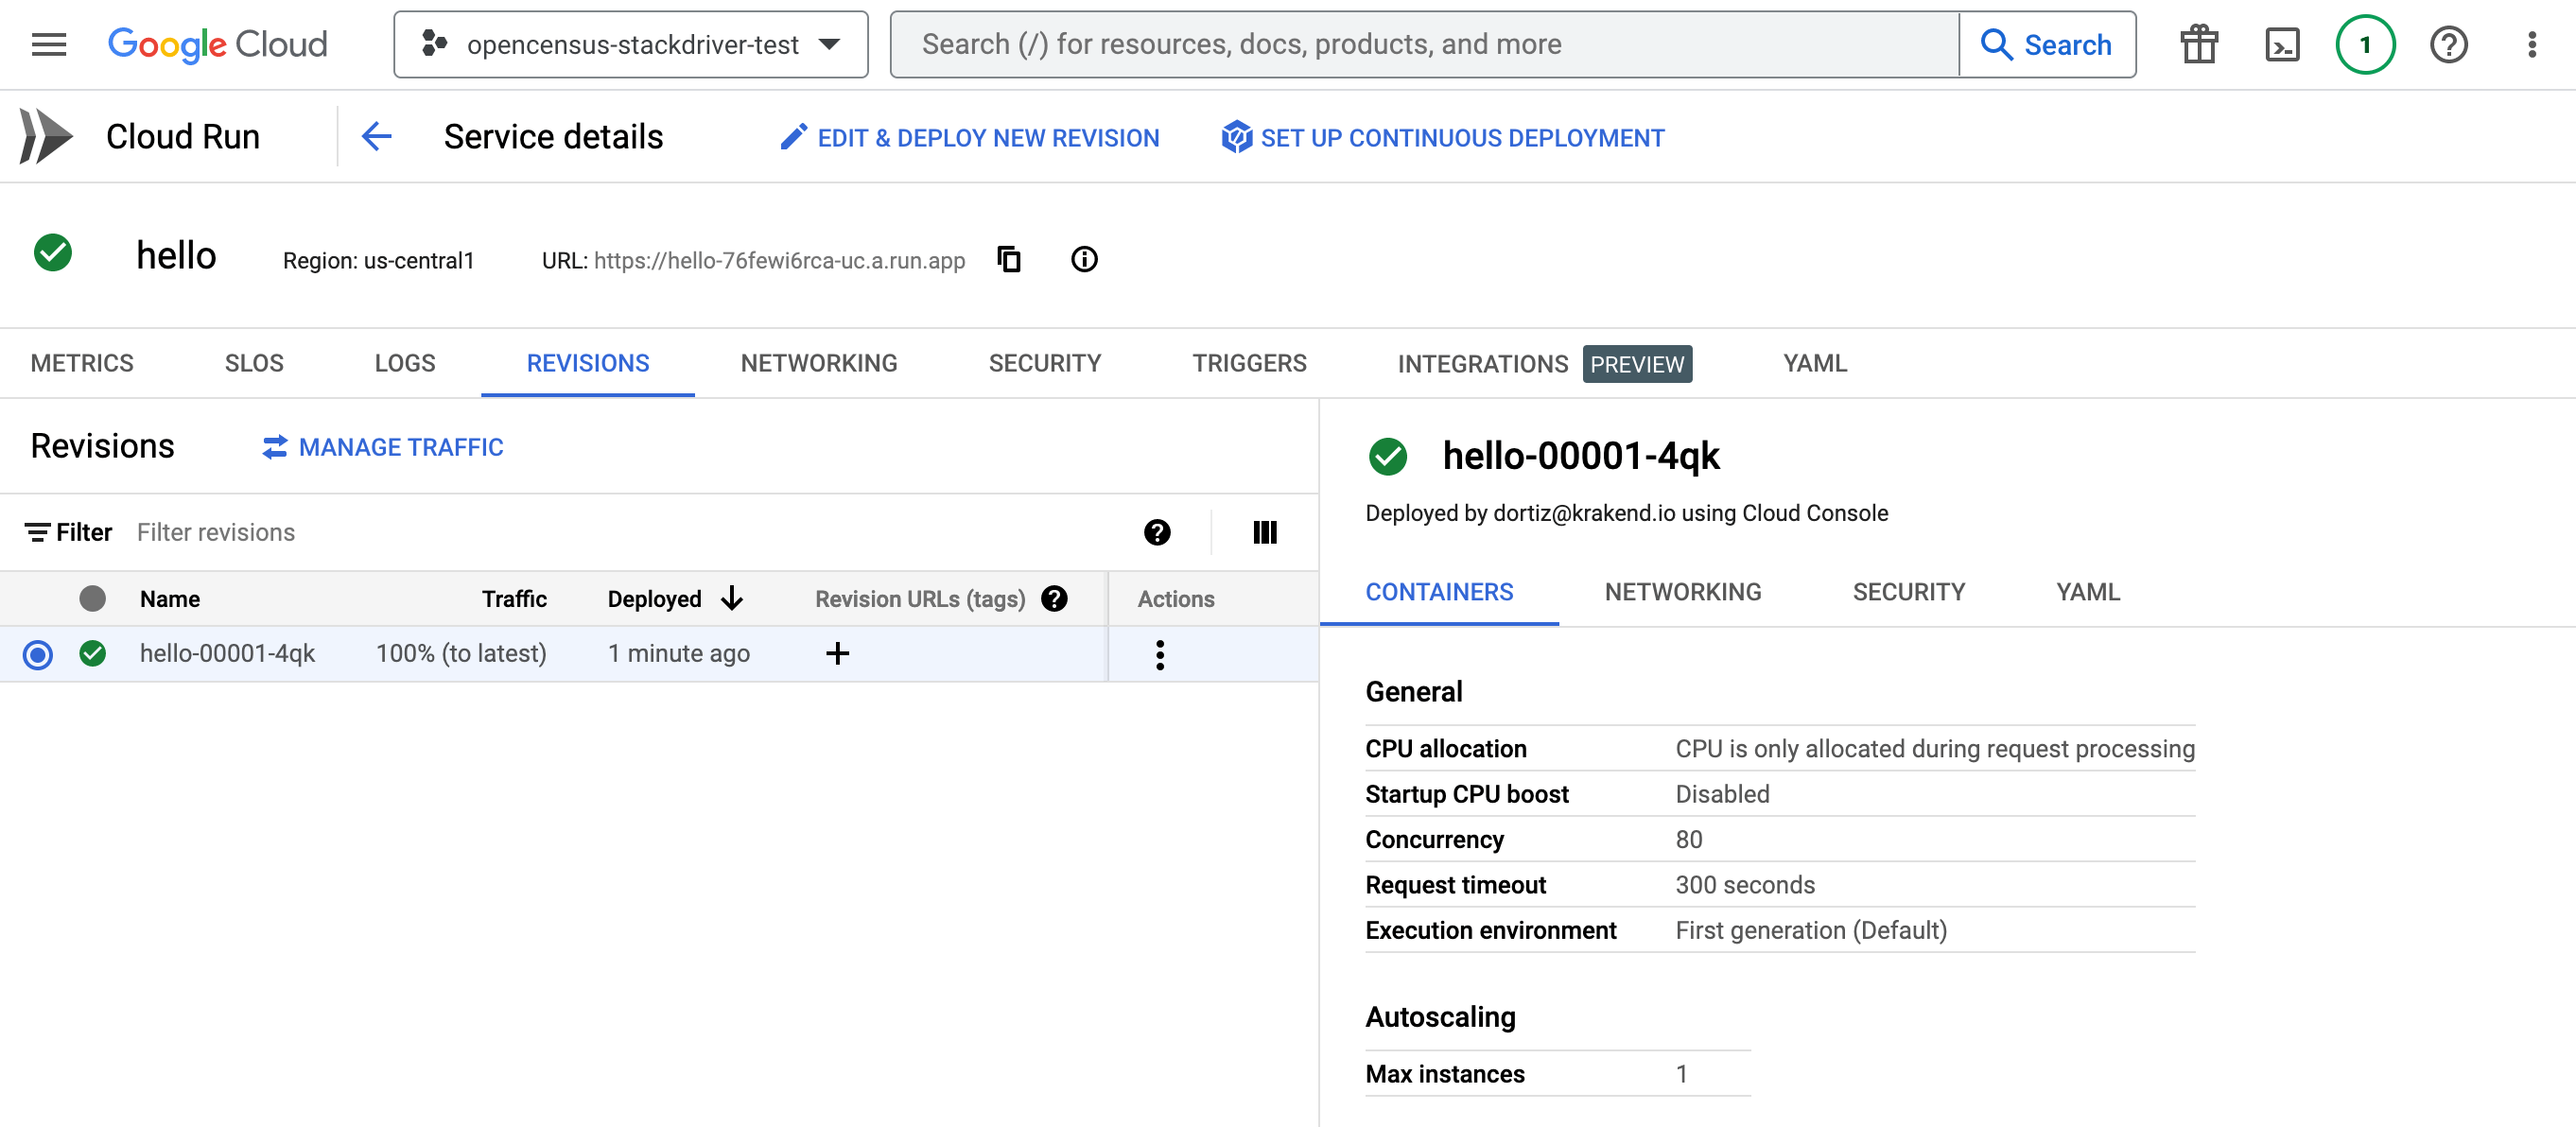Click the '100% (to latest)' traffic cell
Screen dimensions: 2576x1127
(x=461, y=653)
